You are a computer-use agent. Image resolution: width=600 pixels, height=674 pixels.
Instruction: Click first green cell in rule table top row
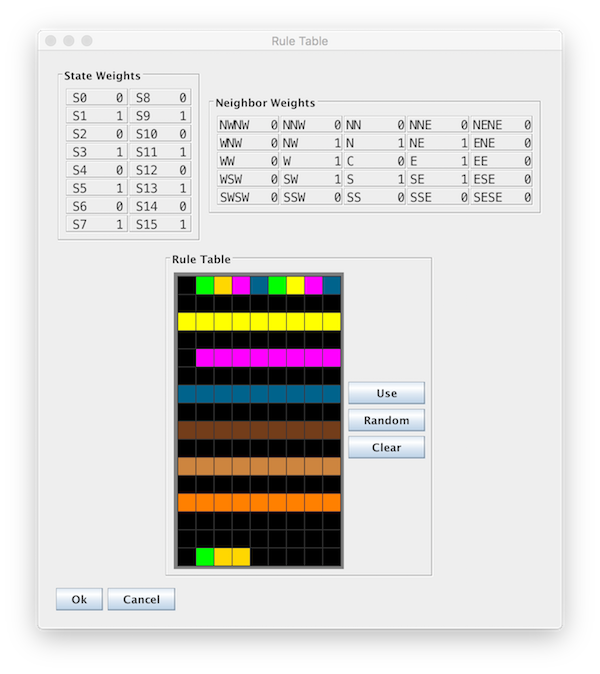(x=205, y=285)
